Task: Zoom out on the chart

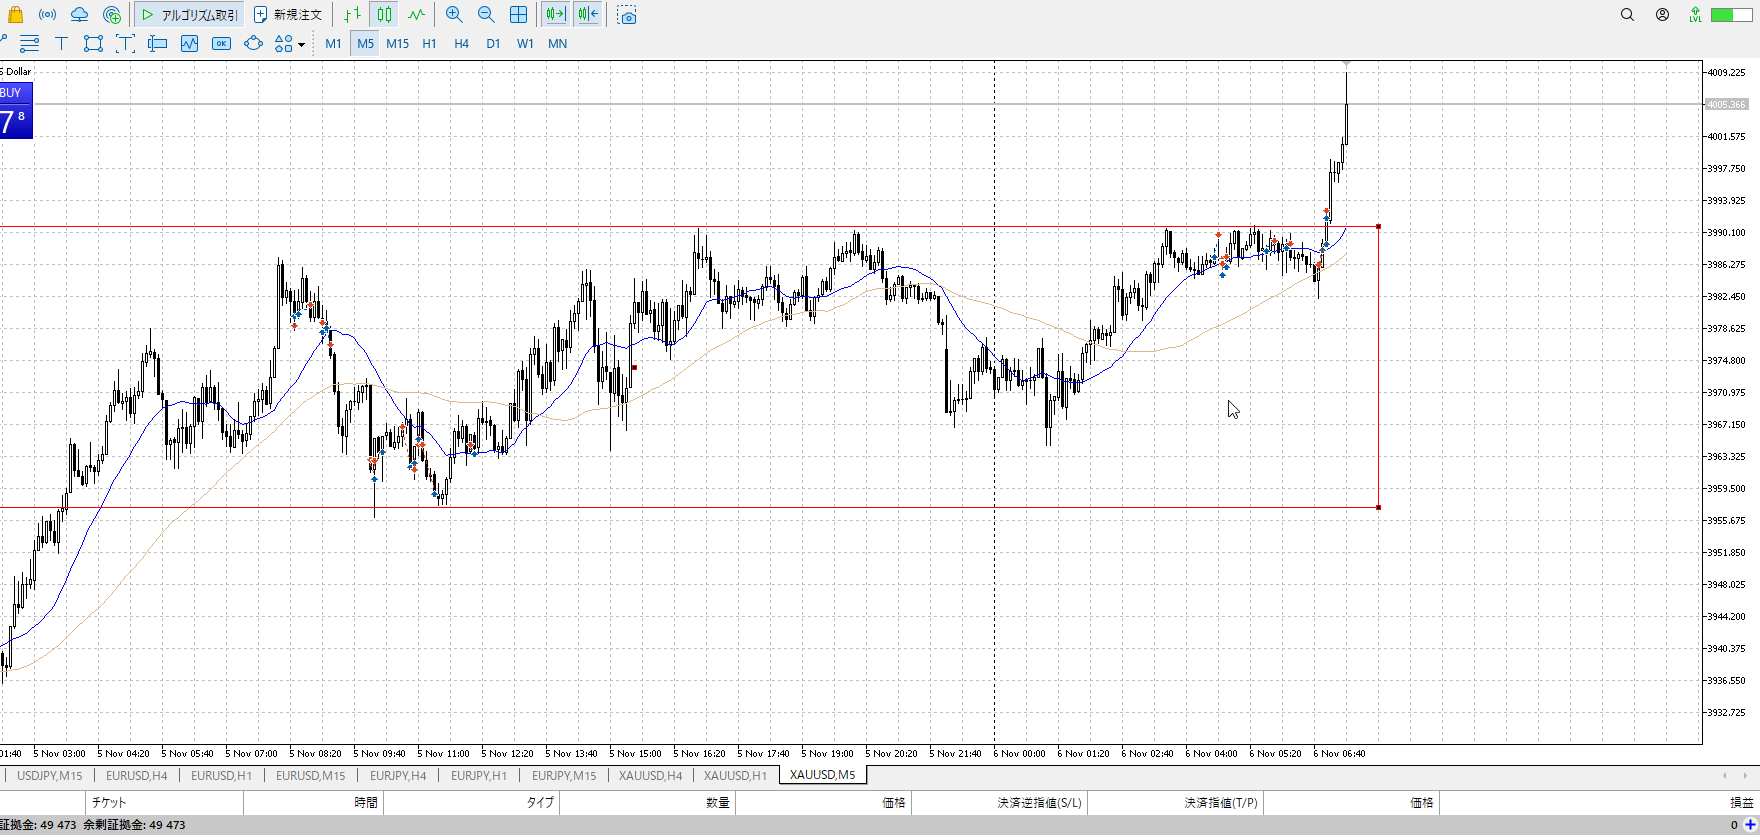Action: pos(486,15)
